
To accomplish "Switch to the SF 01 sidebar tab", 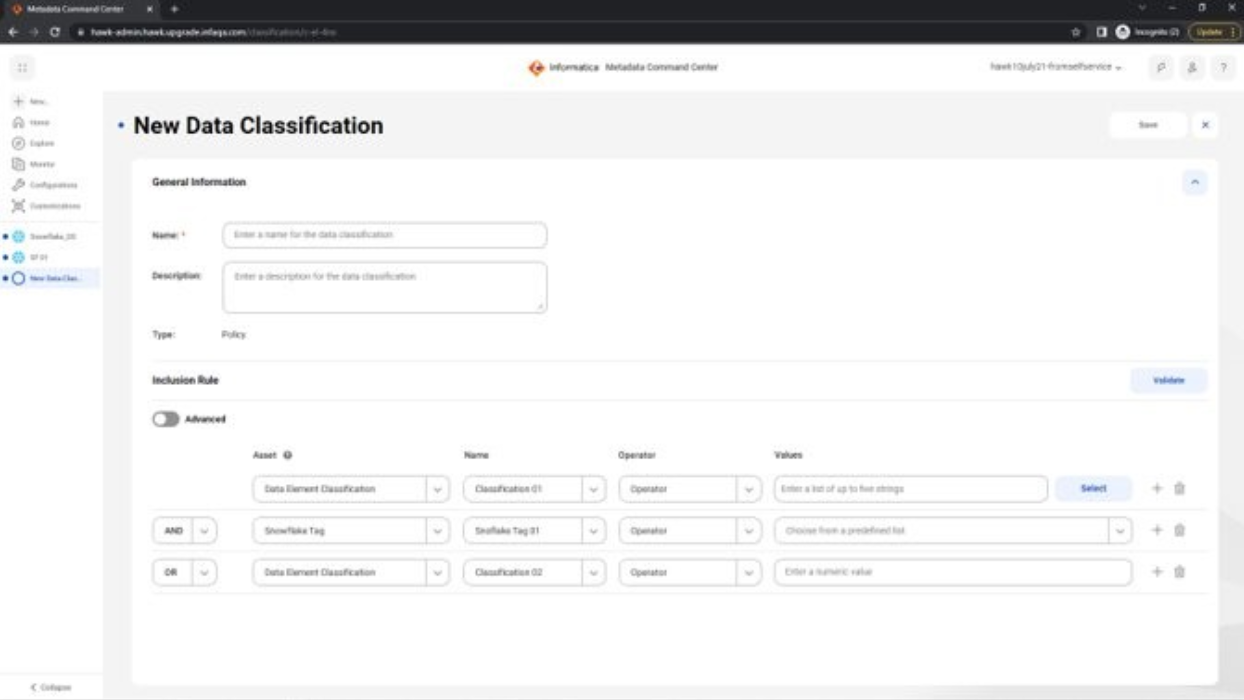I will (50, 257).
